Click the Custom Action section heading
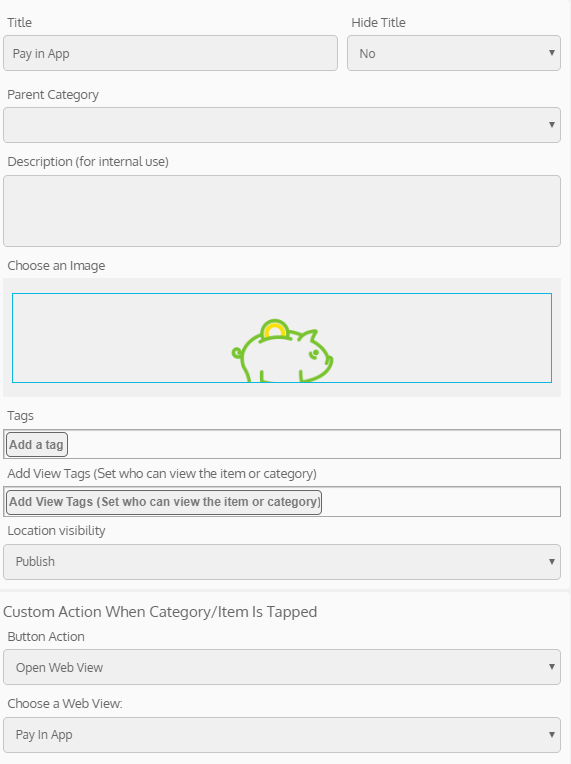This screenshot has height=764, width=571. point(160,611)
